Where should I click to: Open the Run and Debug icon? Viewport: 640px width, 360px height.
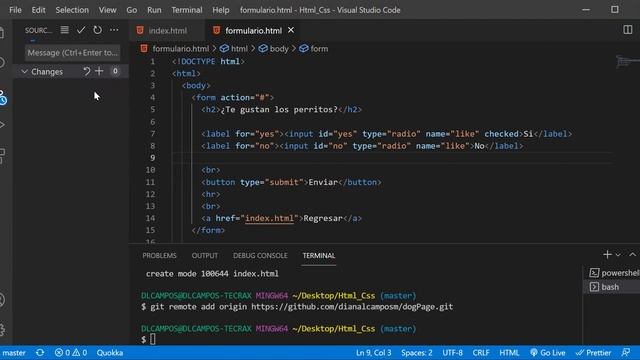(2, 124)
